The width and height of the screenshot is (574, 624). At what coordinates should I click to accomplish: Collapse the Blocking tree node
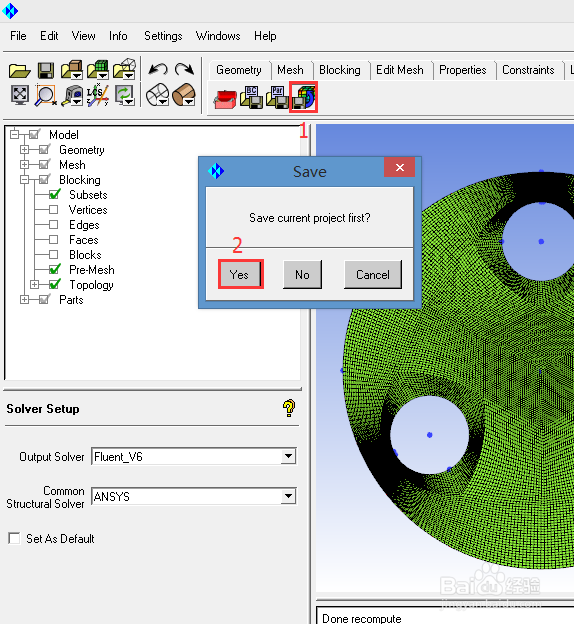tap(25, 180)
